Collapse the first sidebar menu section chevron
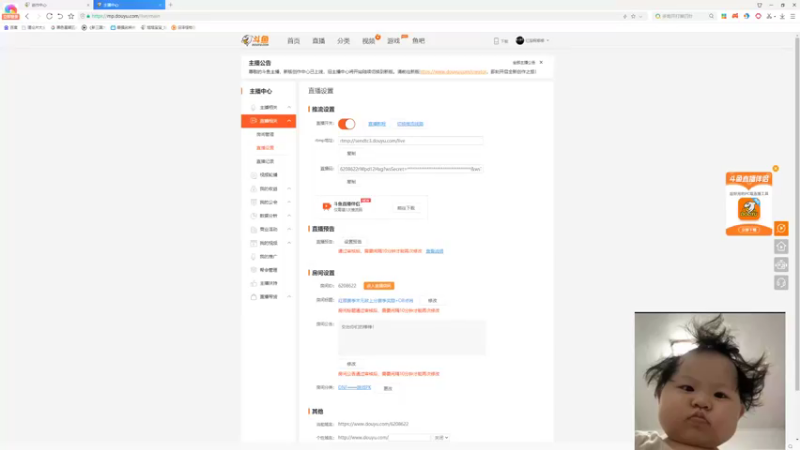 pos(289,107)
